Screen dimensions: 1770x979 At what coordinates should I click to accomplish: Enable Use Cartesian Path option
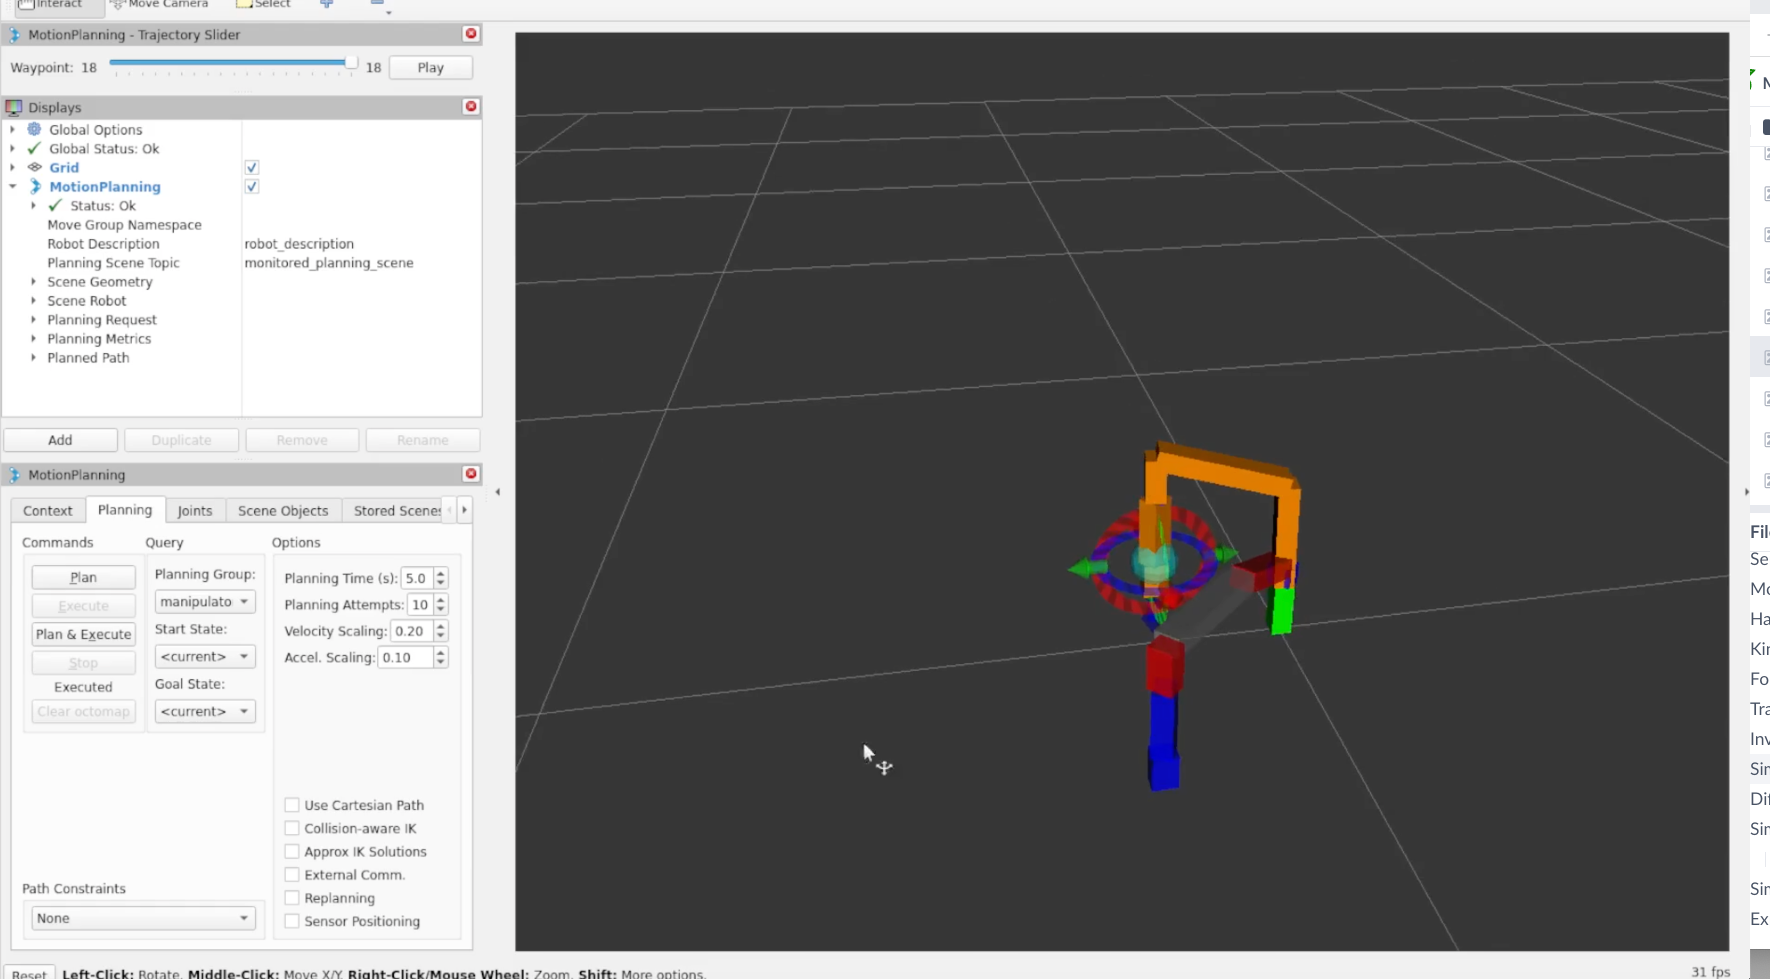[292, 805]
